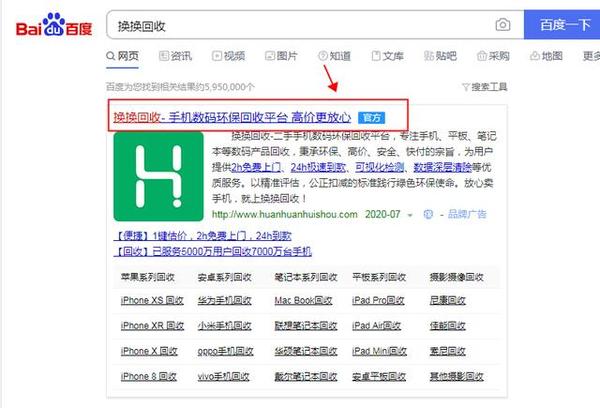Image resolution: width=600 pixels, height=408 pixels.
Task: Click the Baidu logo
Action: (x=54, y=25)
